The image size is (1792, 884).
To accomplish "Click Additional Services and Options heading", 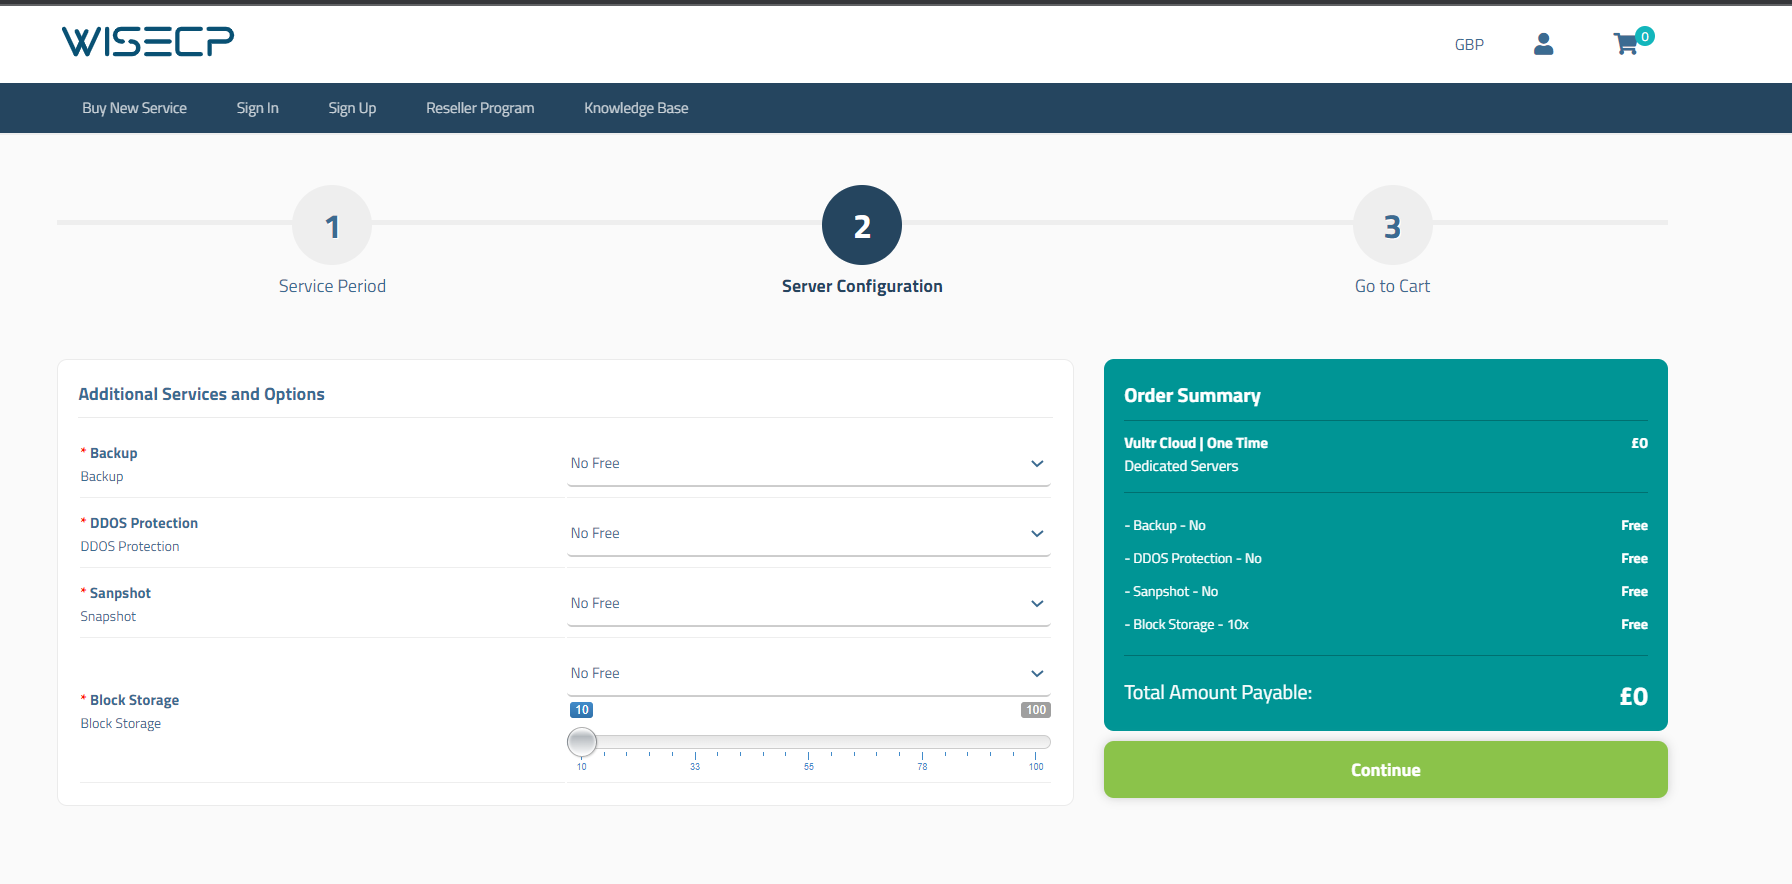I will pyautogui.click(x=202, y=394).
